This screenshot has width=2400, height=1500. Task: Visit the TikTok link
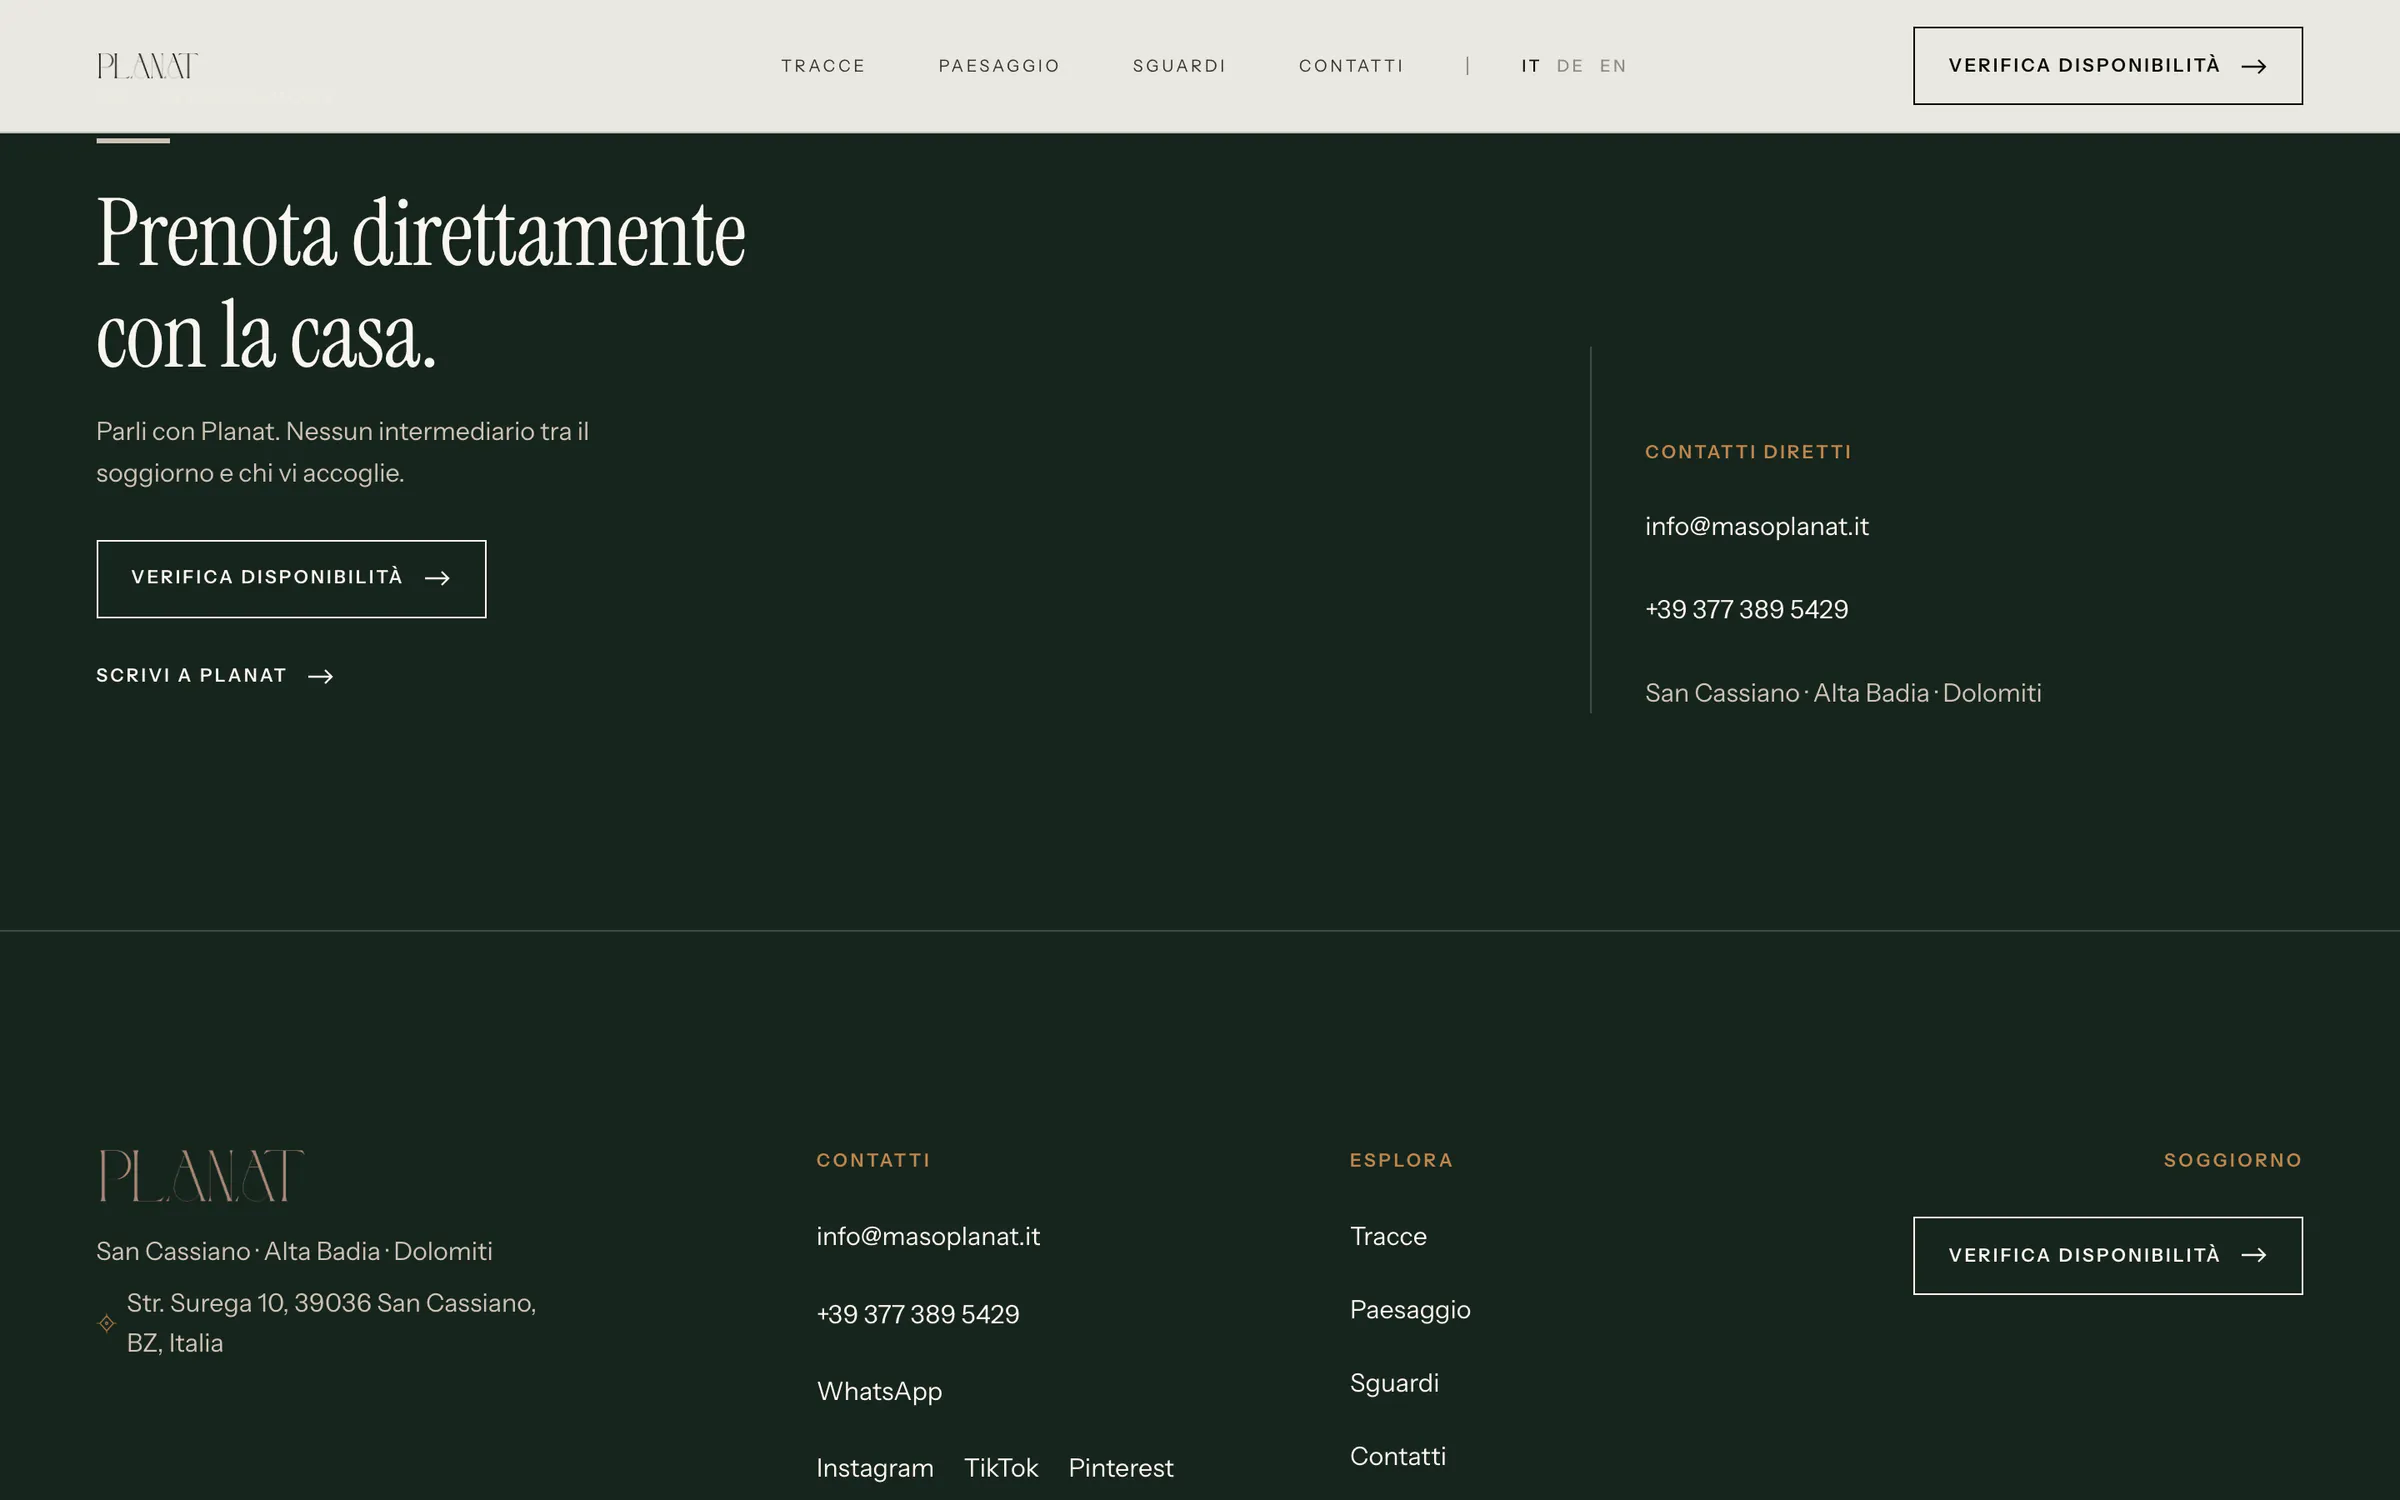(1001, 1468)
